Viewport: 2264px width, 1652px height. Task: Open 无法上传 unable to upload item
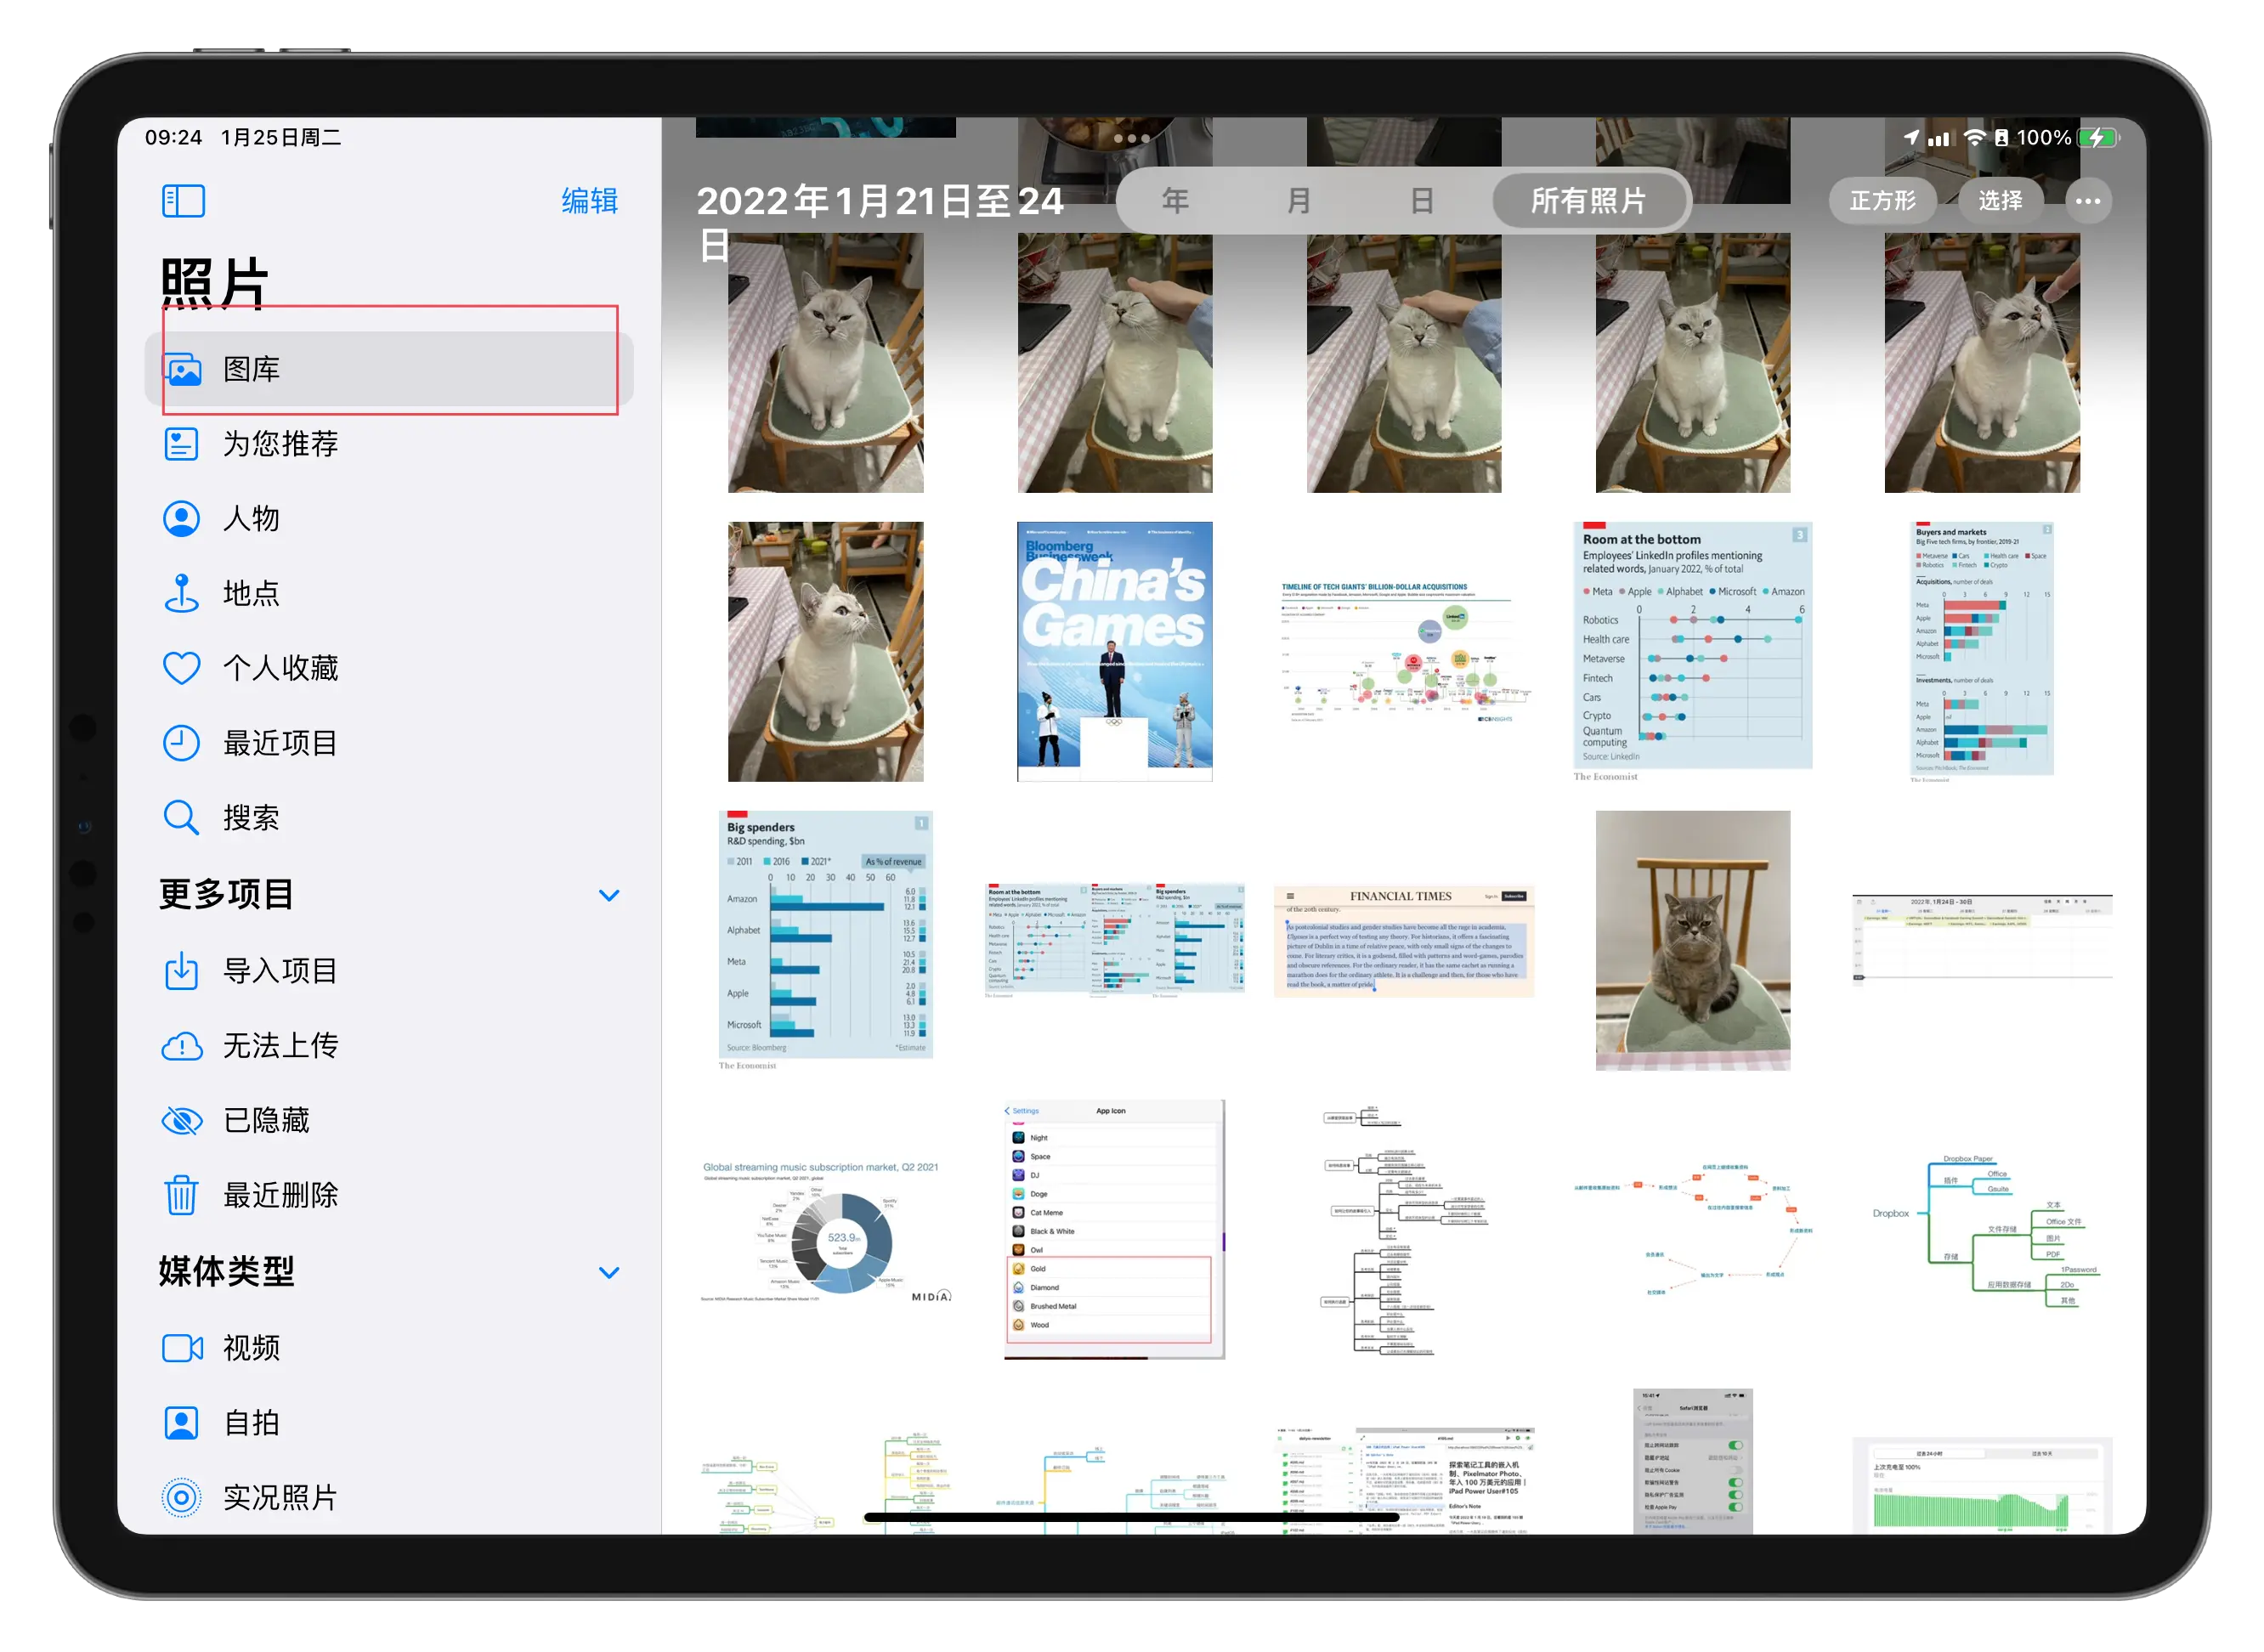click(x=389, y=1046)
